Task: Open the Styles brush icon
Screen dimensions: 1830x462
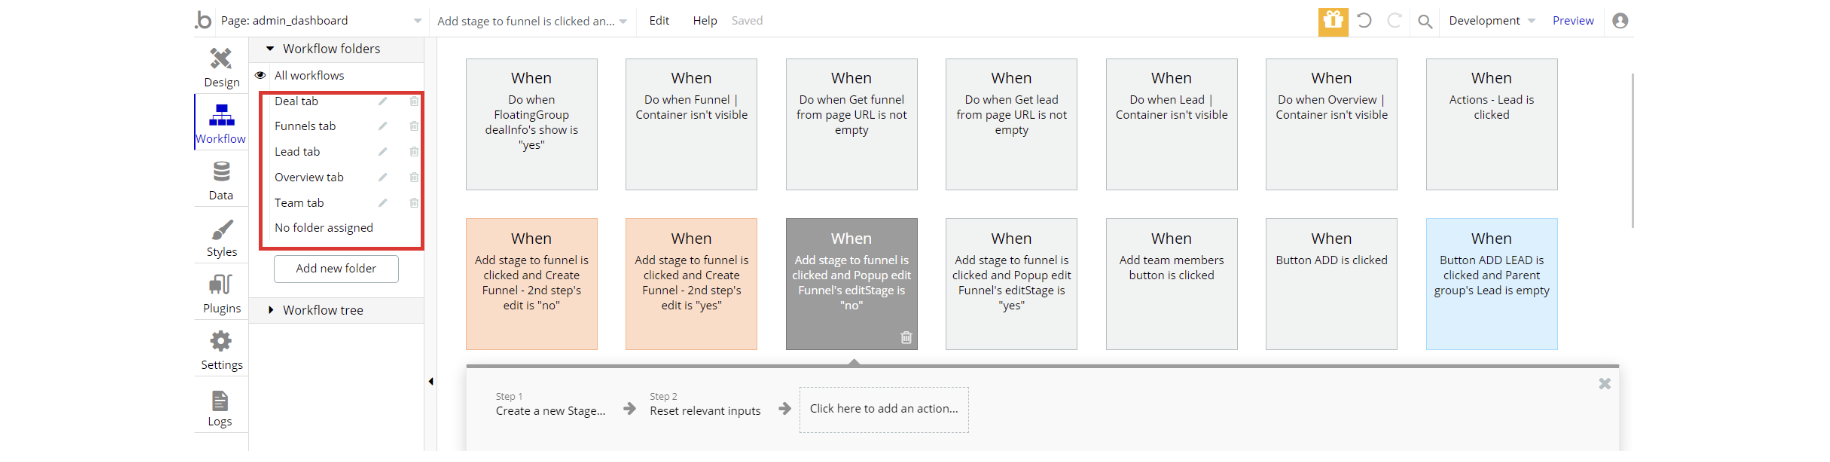Action: tap(221, 230)
